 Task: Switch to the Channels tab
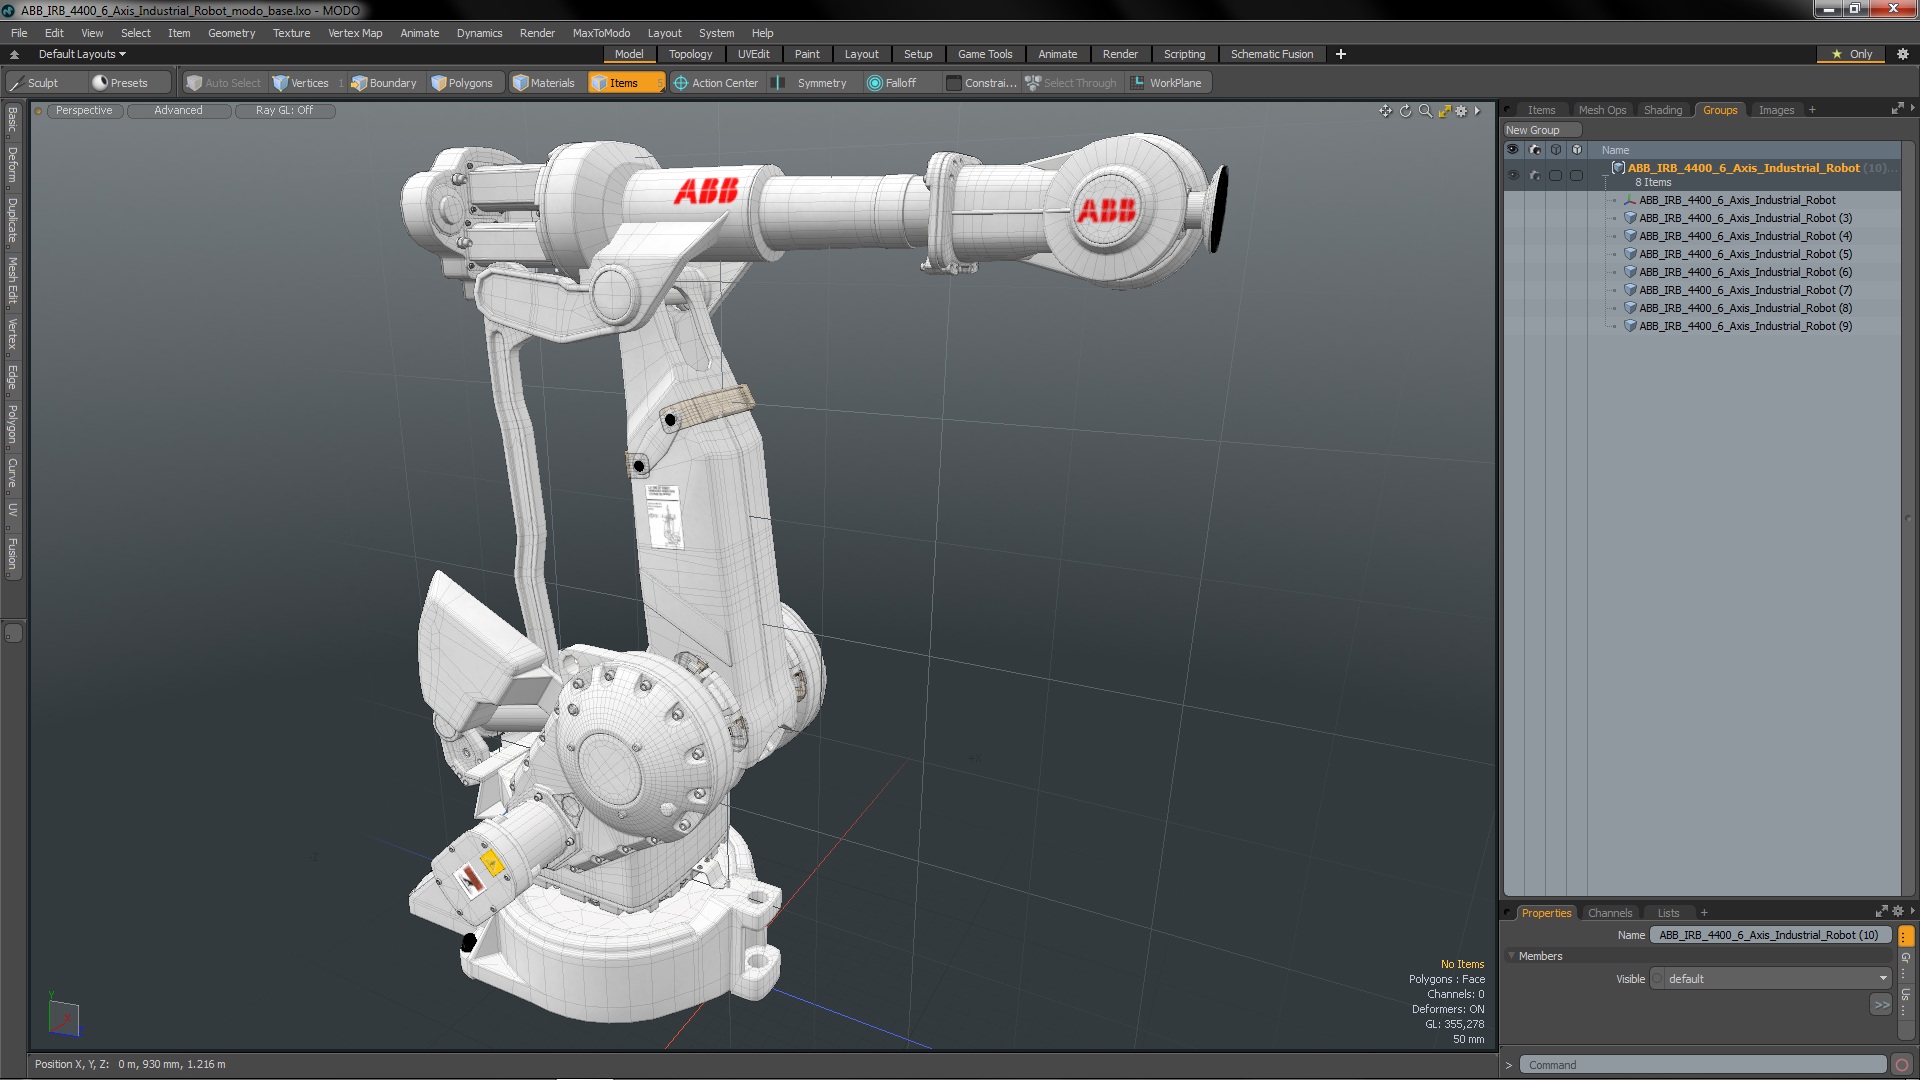click(x=1610, y=913)
